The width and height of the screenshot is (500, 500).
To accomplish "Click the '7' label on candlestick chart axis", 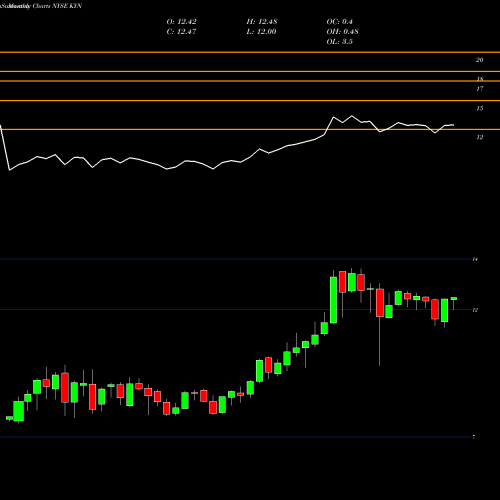I will click(x=474, y=437).
